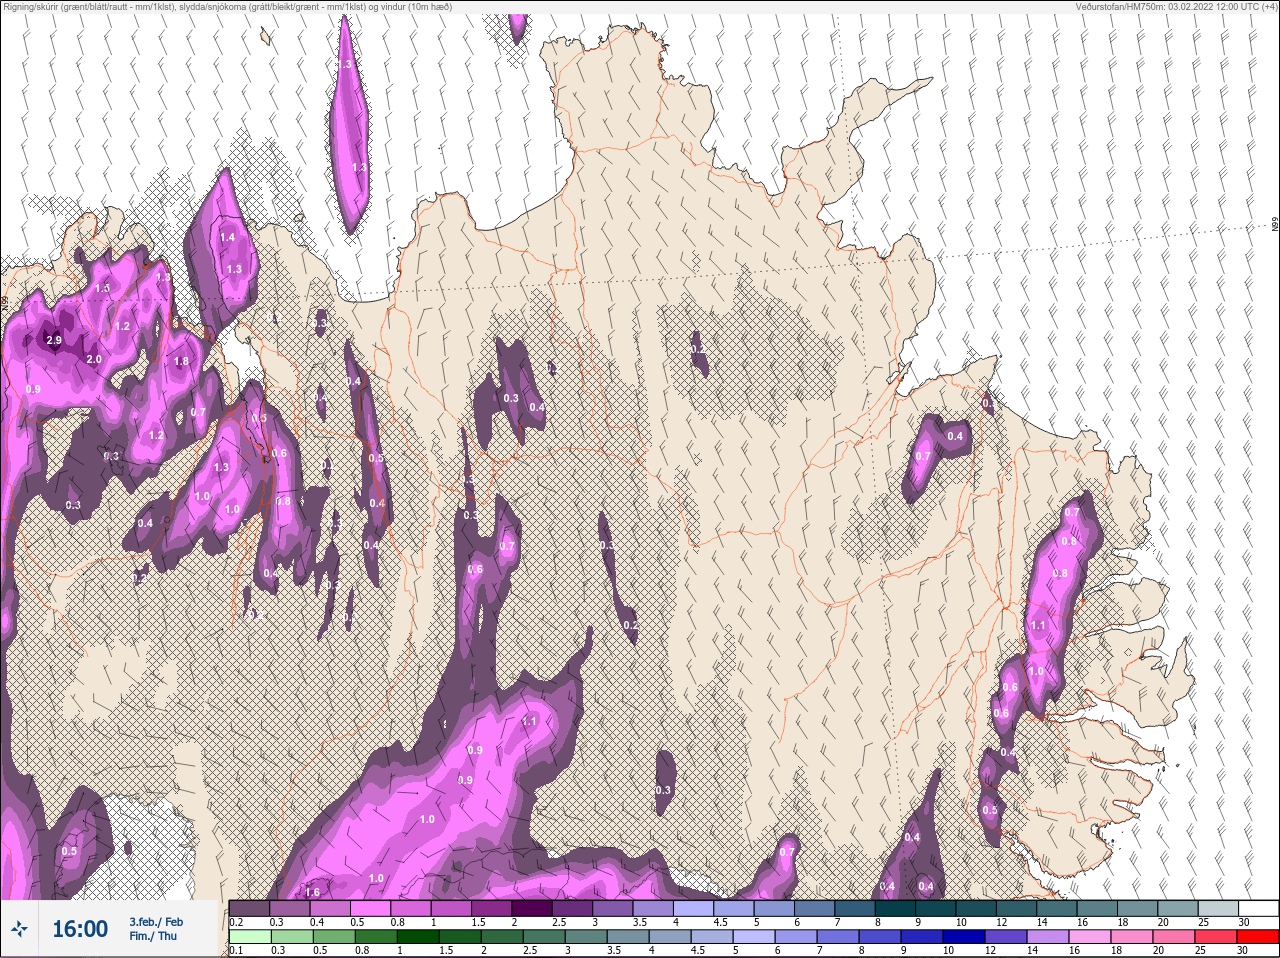Click the 1.6 precipitation value on the map
1280x958 pixels.
click(312, 892)
